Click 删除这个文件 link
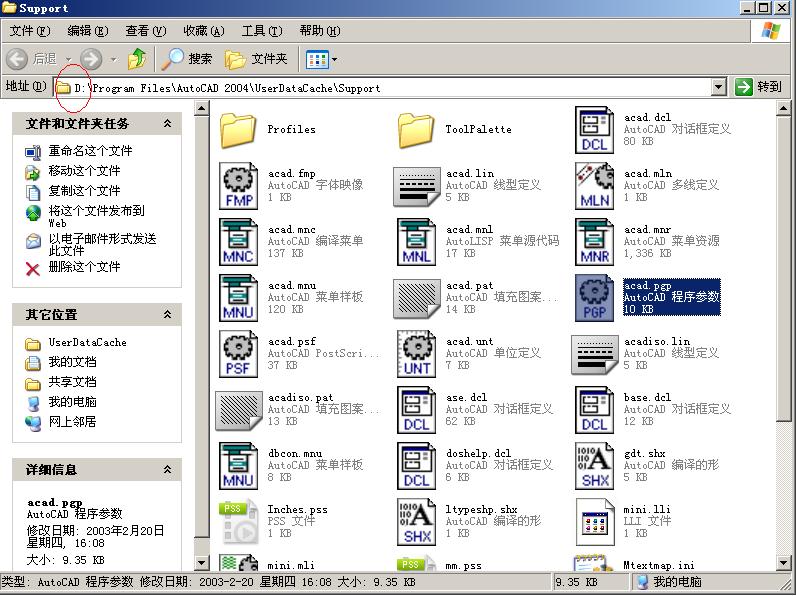 [84, 267]
